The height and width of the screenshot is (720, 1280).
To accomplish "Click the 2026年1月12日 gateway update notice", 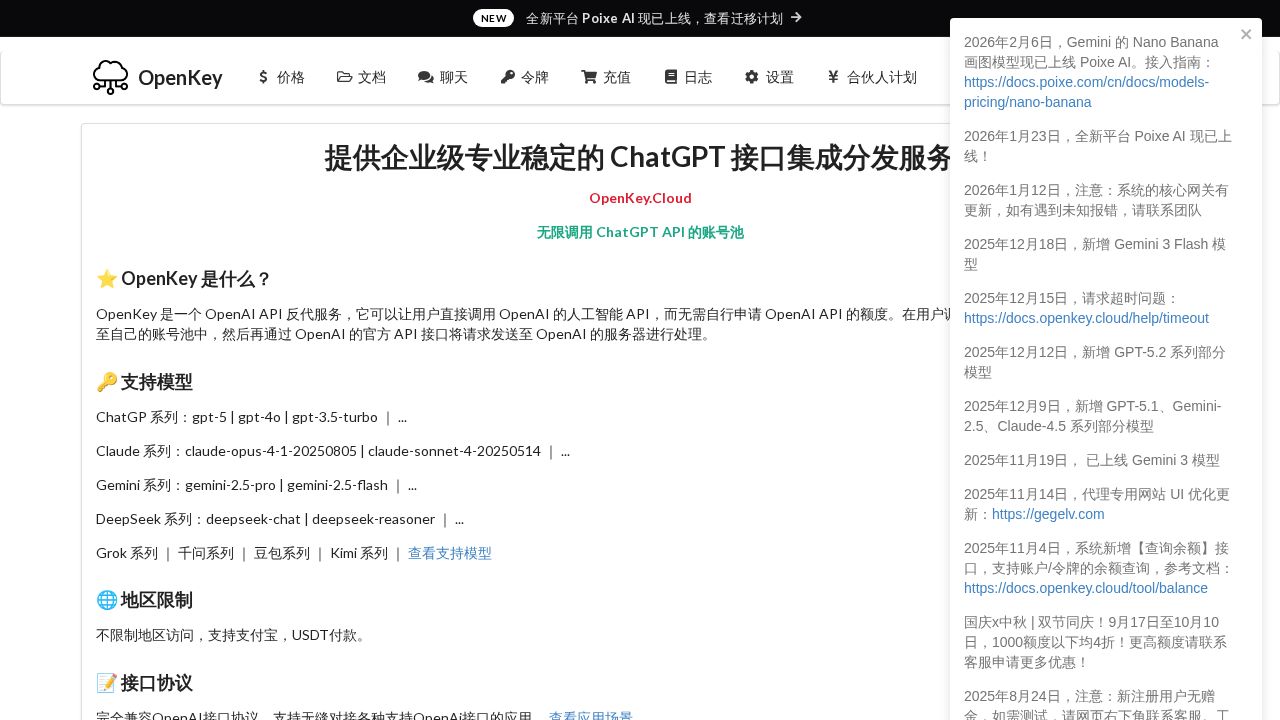I will [x=1097, y=200].
